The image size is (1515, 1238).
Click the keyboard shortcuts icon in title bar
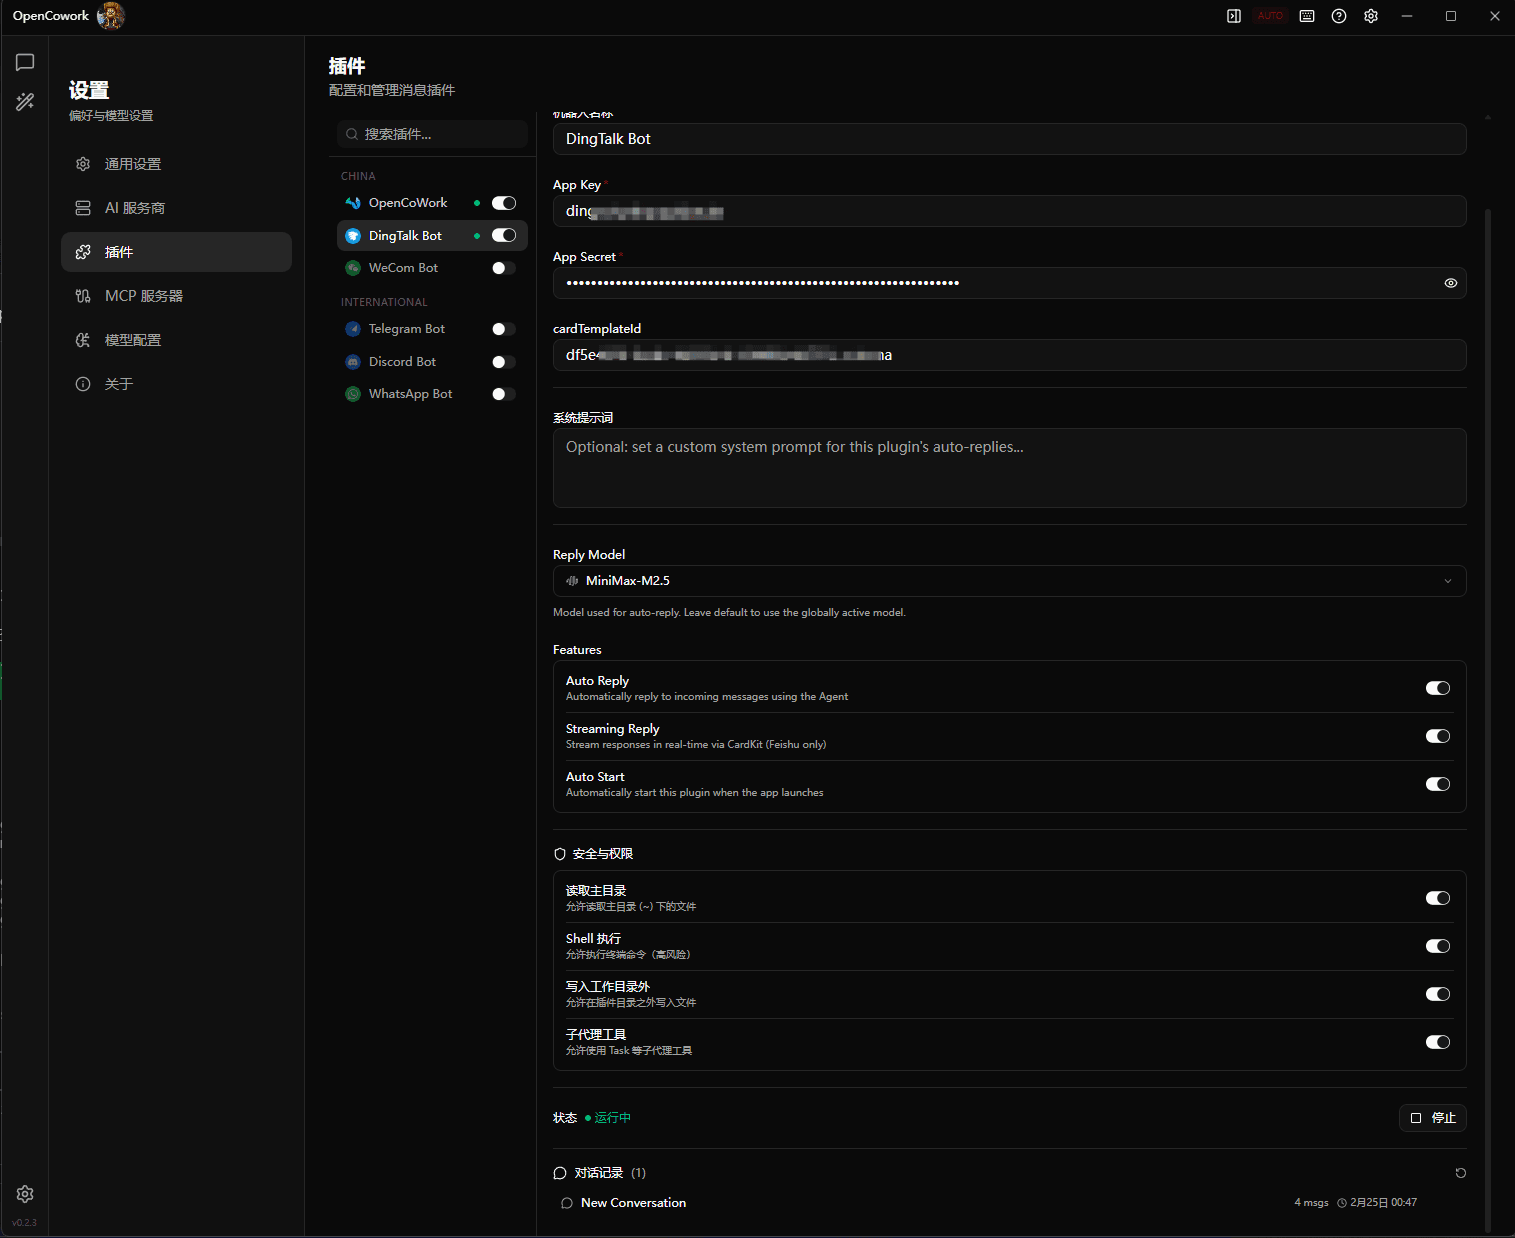[1307, 16]
